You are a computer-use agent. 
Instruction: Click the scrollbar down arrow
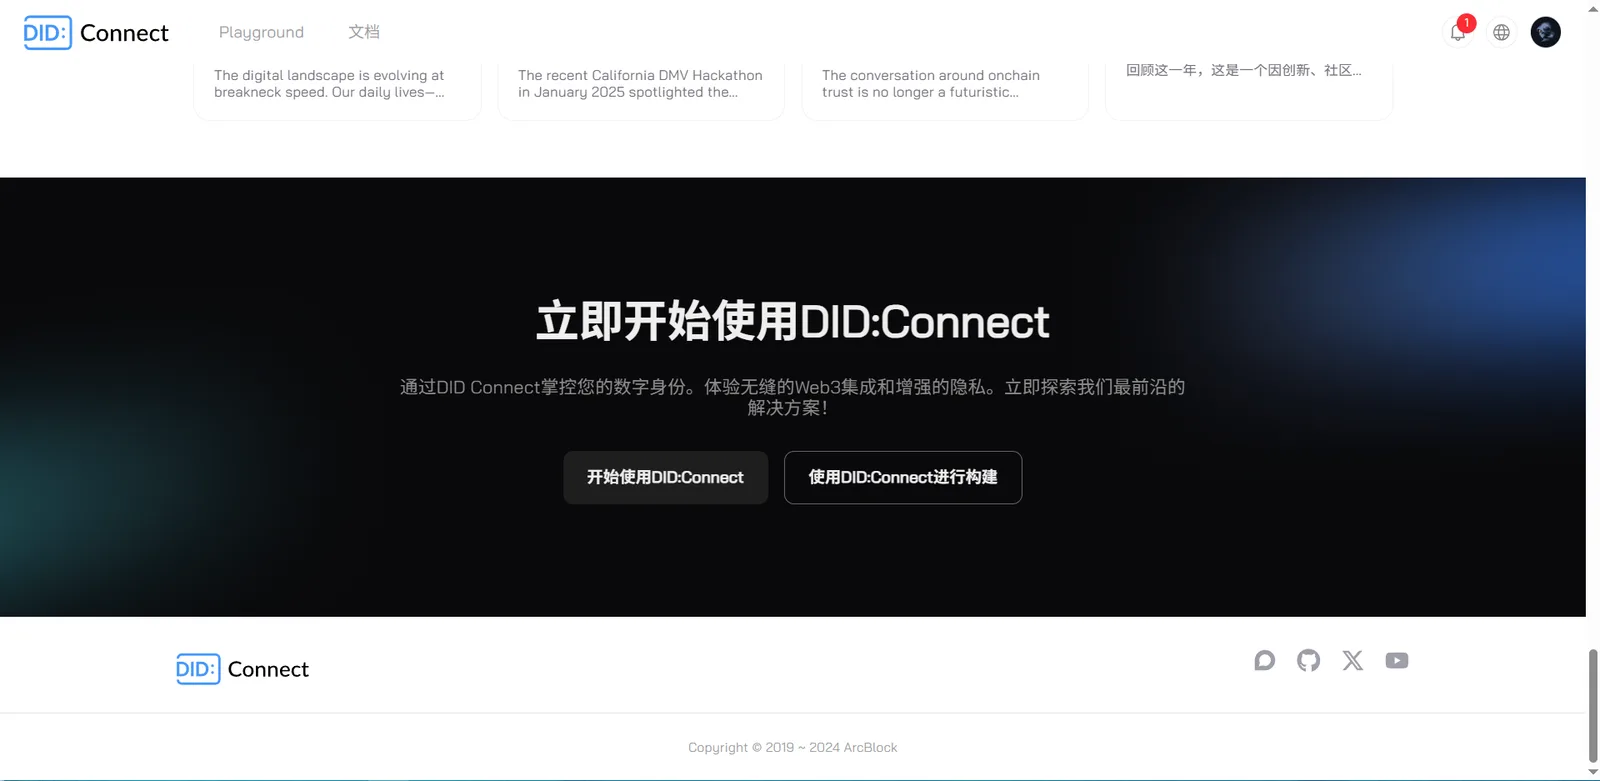tap(1593, 772)
